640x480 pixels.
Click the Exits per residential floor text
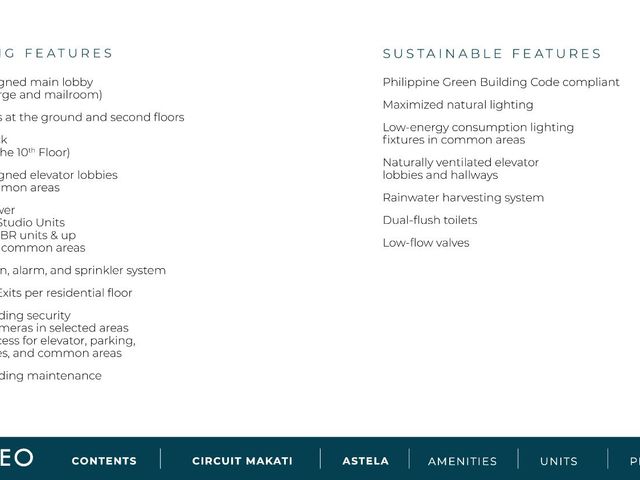point(66,293)
